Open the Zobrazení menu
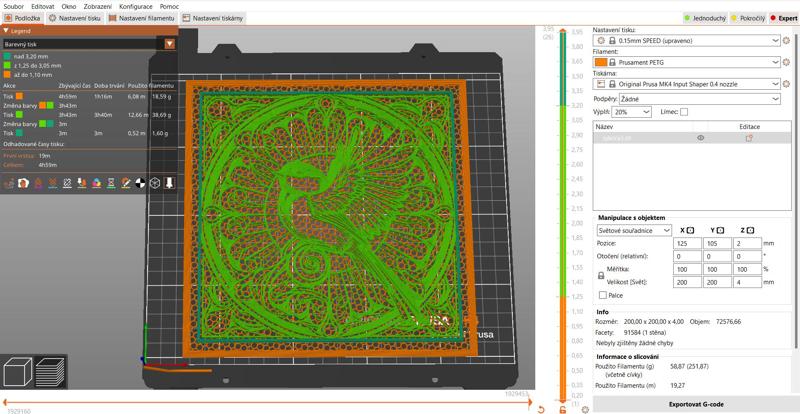 click(97, 7)
